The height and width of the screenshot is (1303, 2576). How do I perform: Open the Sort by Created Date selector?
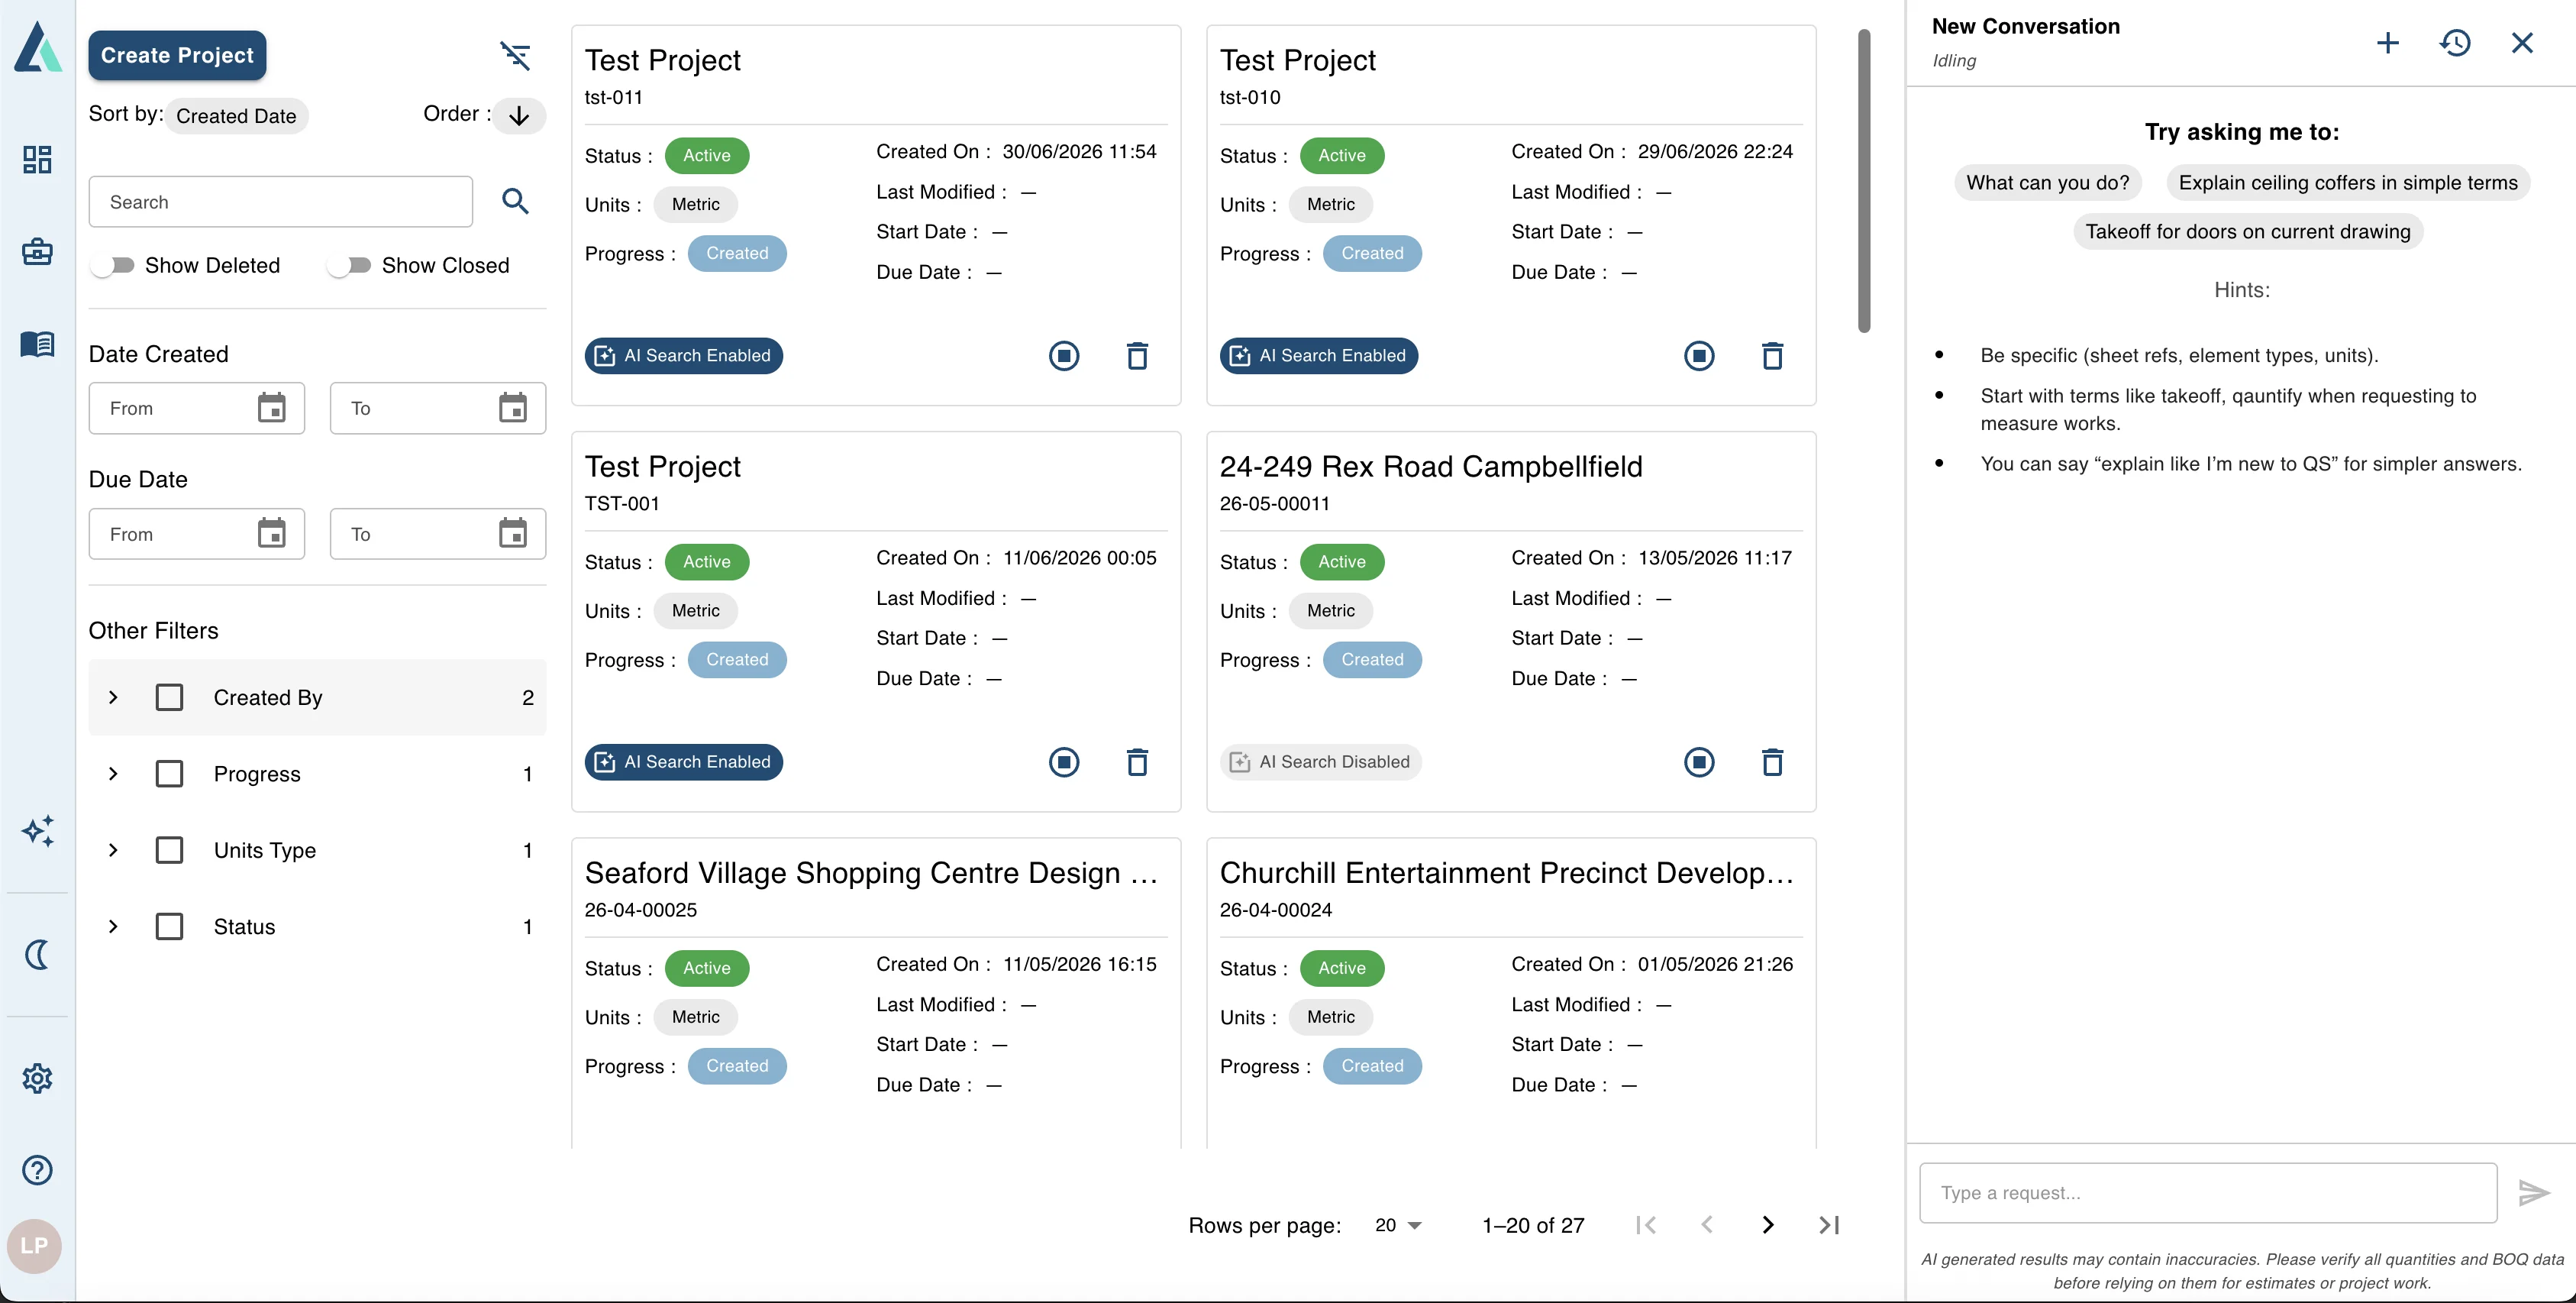coord(236,116)
